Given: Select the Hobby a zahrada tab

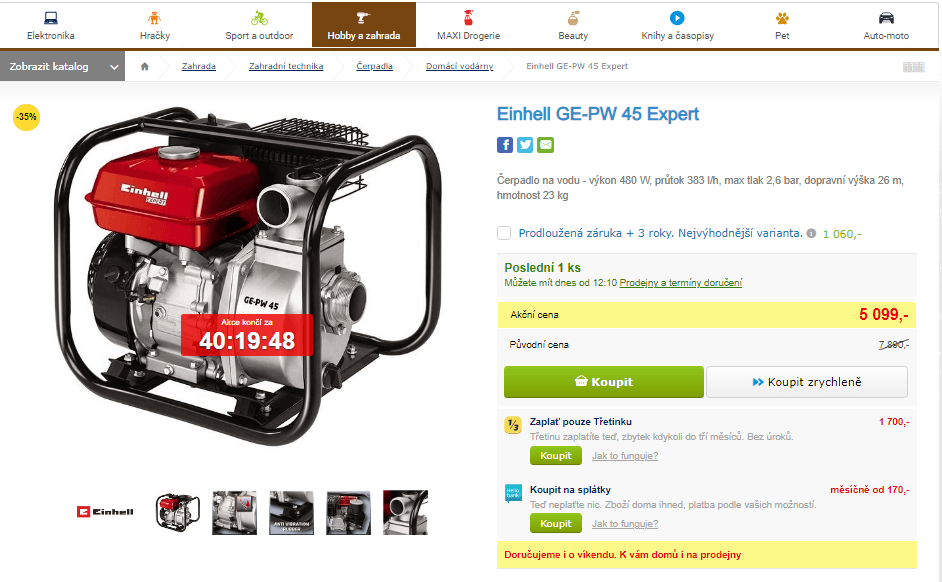Looking at the screenshot, I should click(364, 25).
